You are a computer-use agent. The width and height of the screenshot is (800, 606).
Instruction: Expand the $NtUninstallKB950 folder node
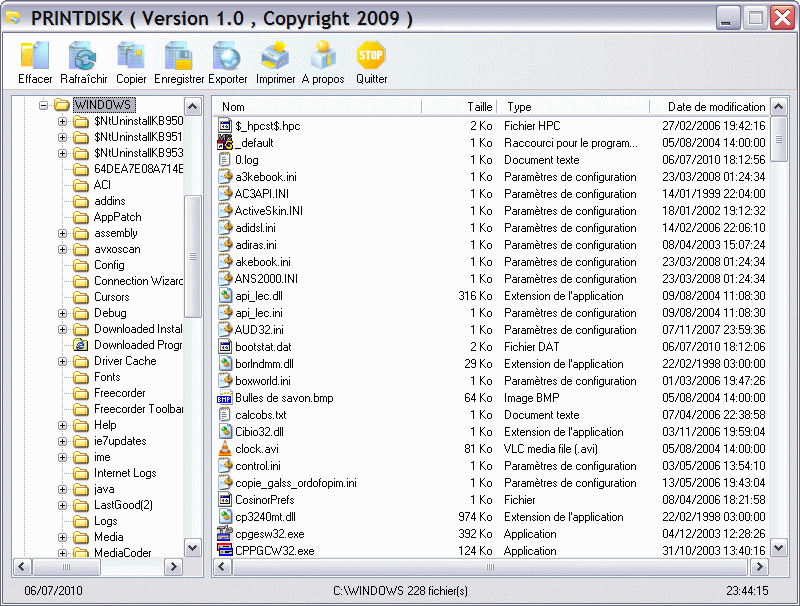click(62, 121)
